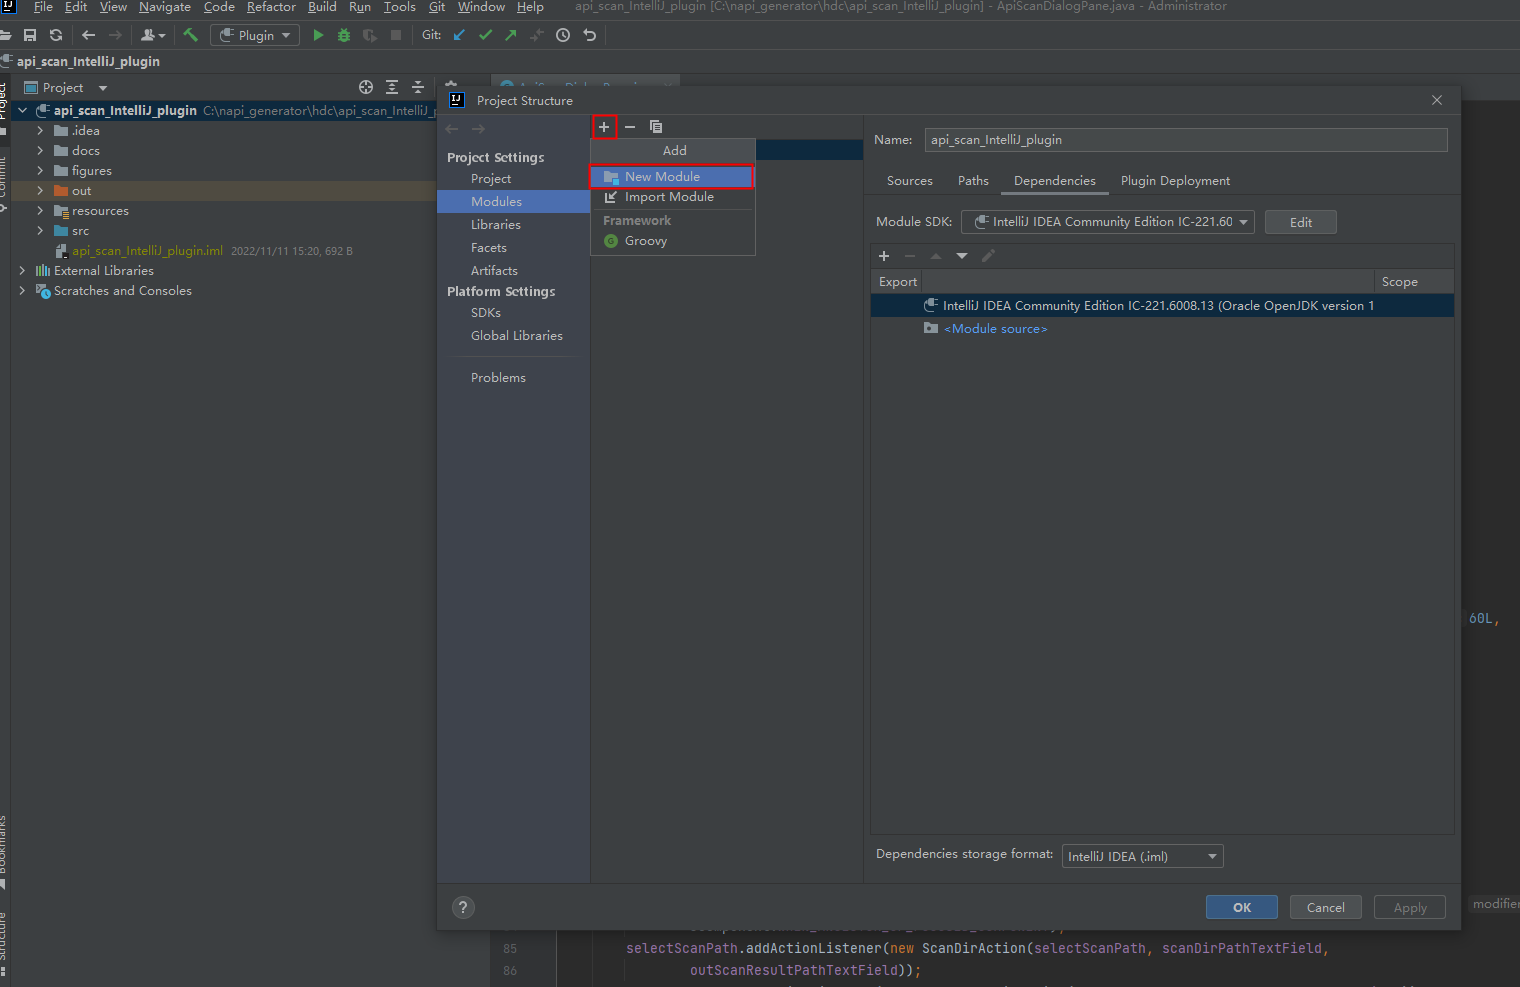This screenshot has width=1520, height=987.
Task: Click the plus icon above the Export column
Action: pyautogui.click(x=884, y=256)
